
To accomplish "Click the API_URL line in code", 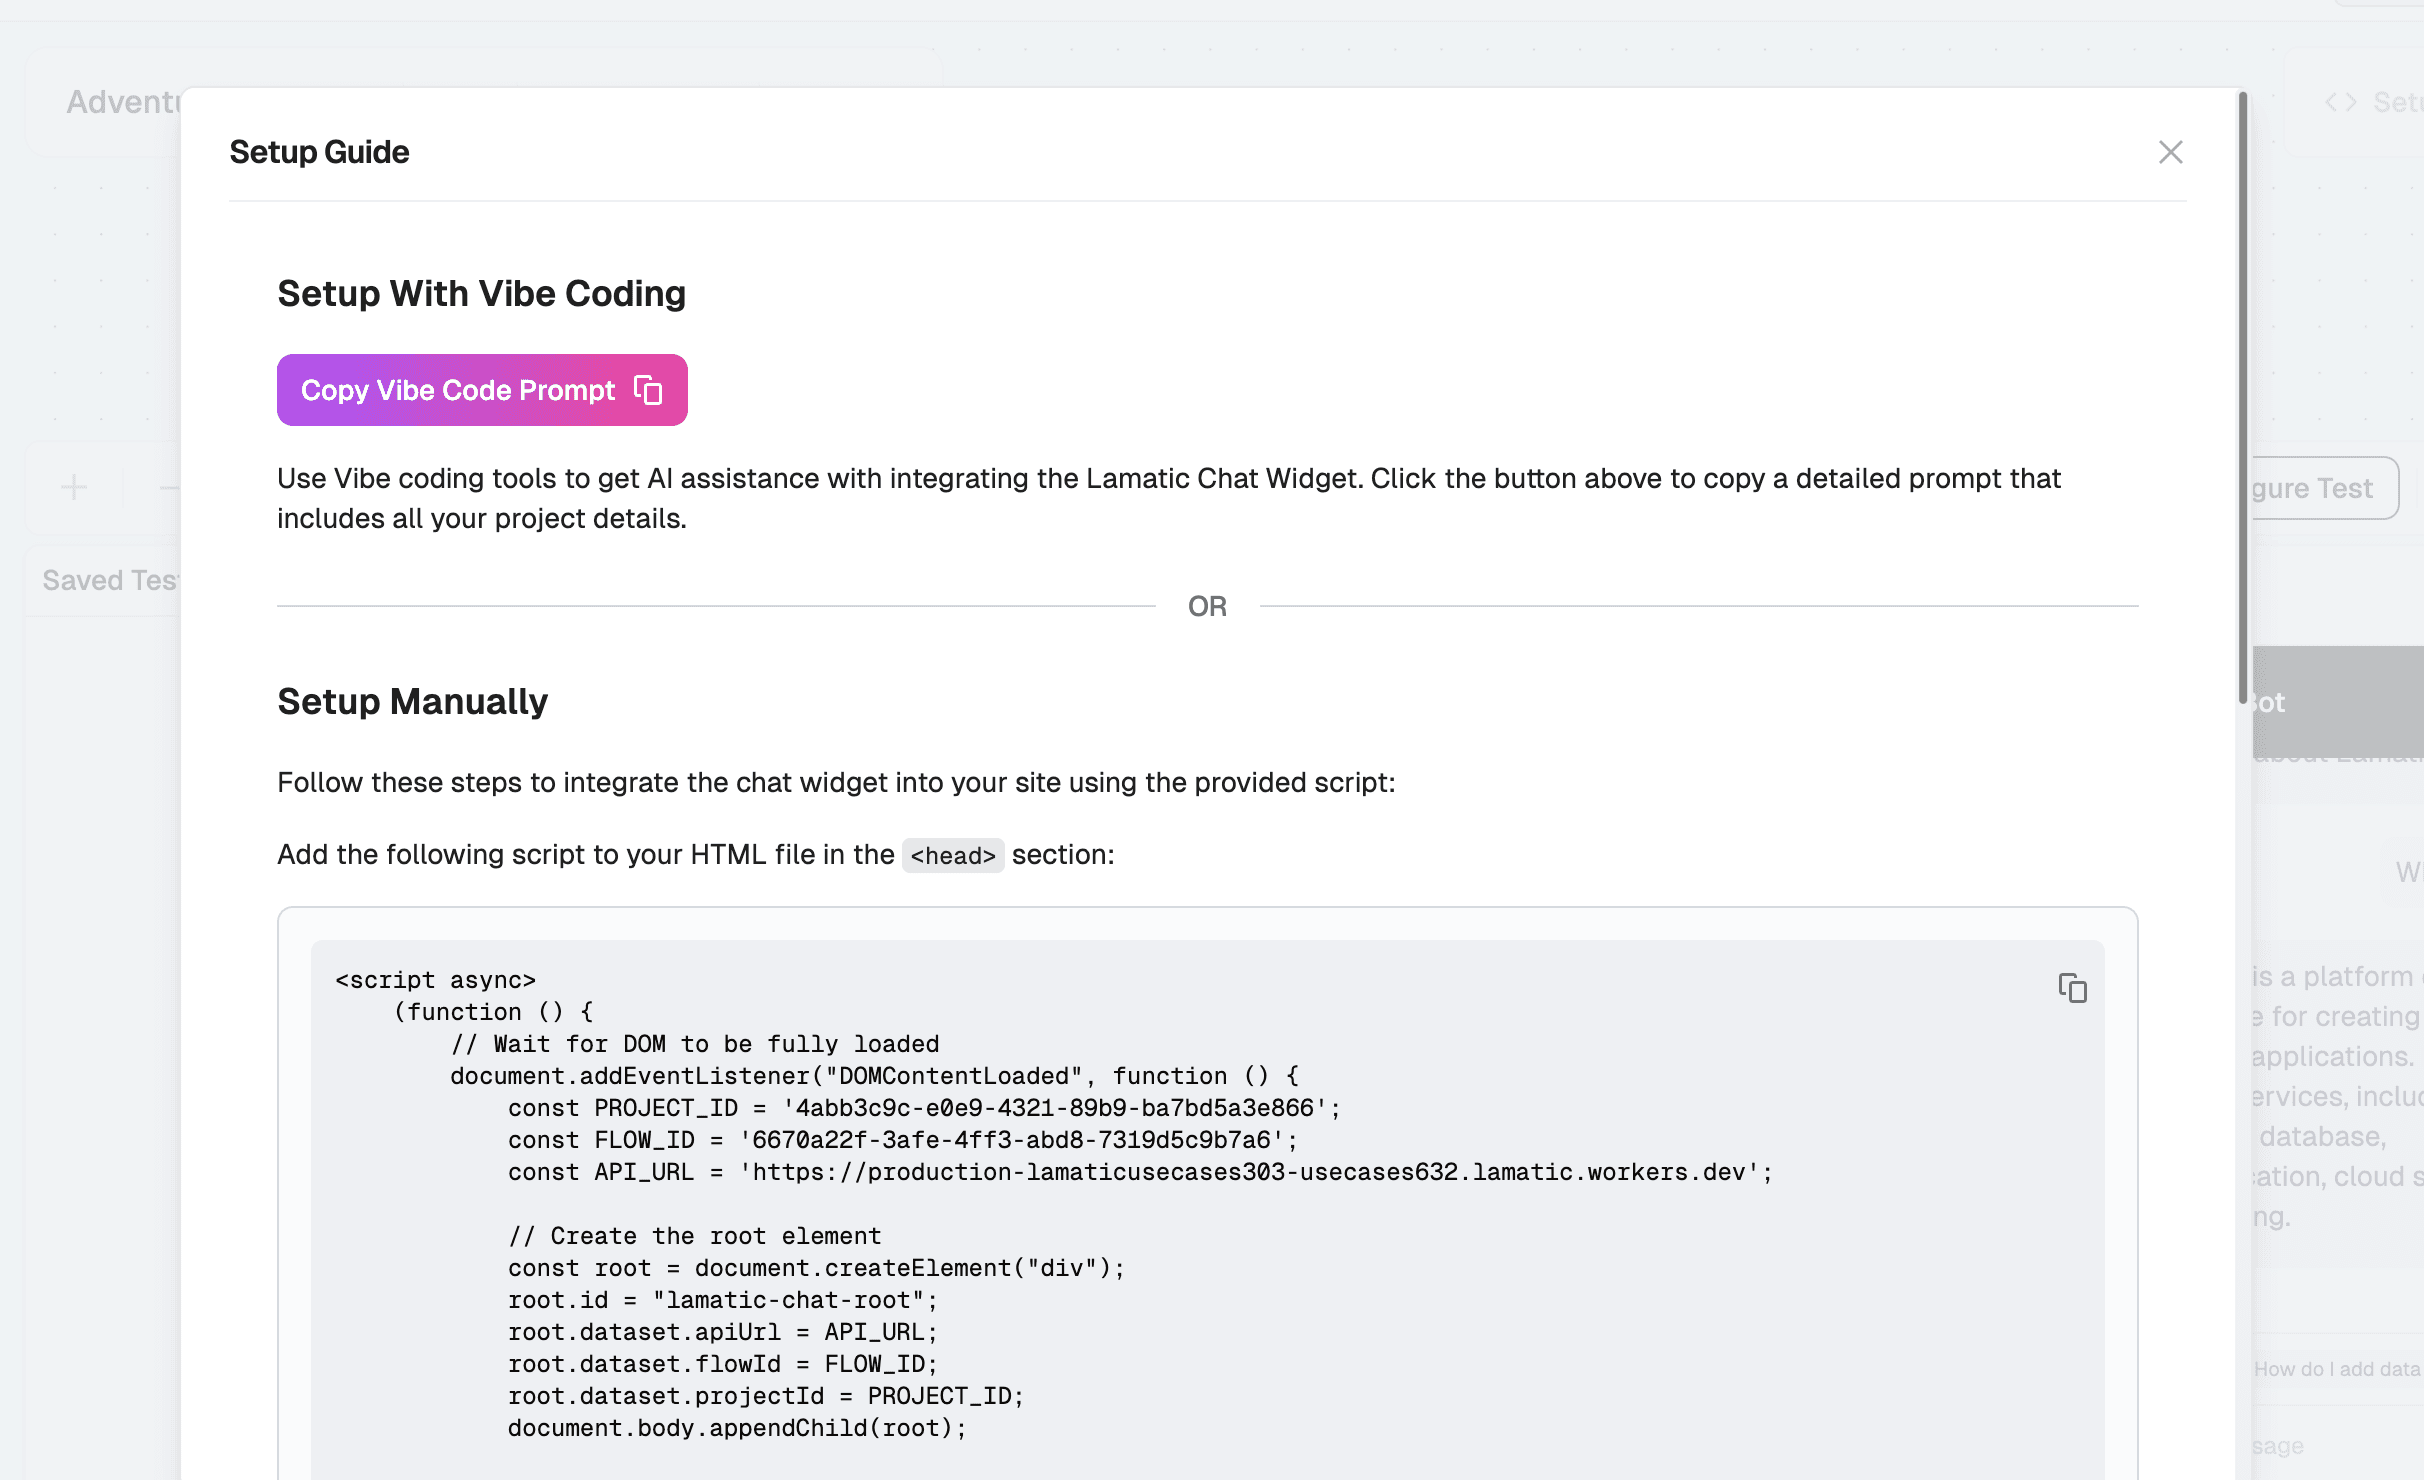I will 1139,1172.
